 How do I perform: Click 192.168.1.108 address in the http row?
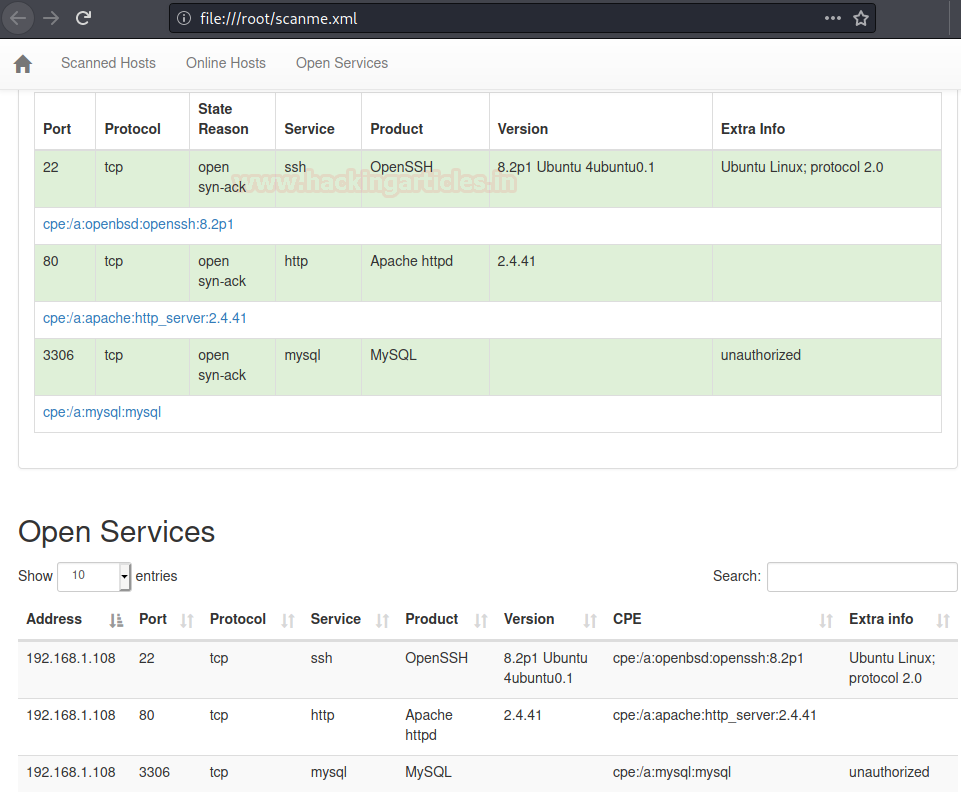(71, 716)
